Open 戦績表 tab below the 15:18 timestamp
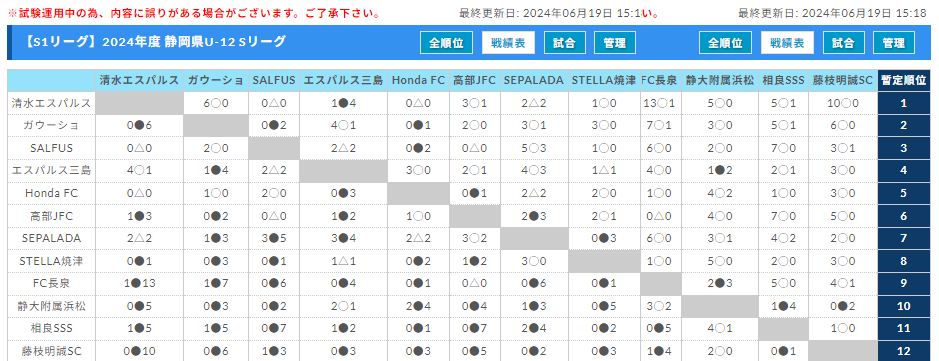Screen dimensions: 939x361 coord(787,43)
